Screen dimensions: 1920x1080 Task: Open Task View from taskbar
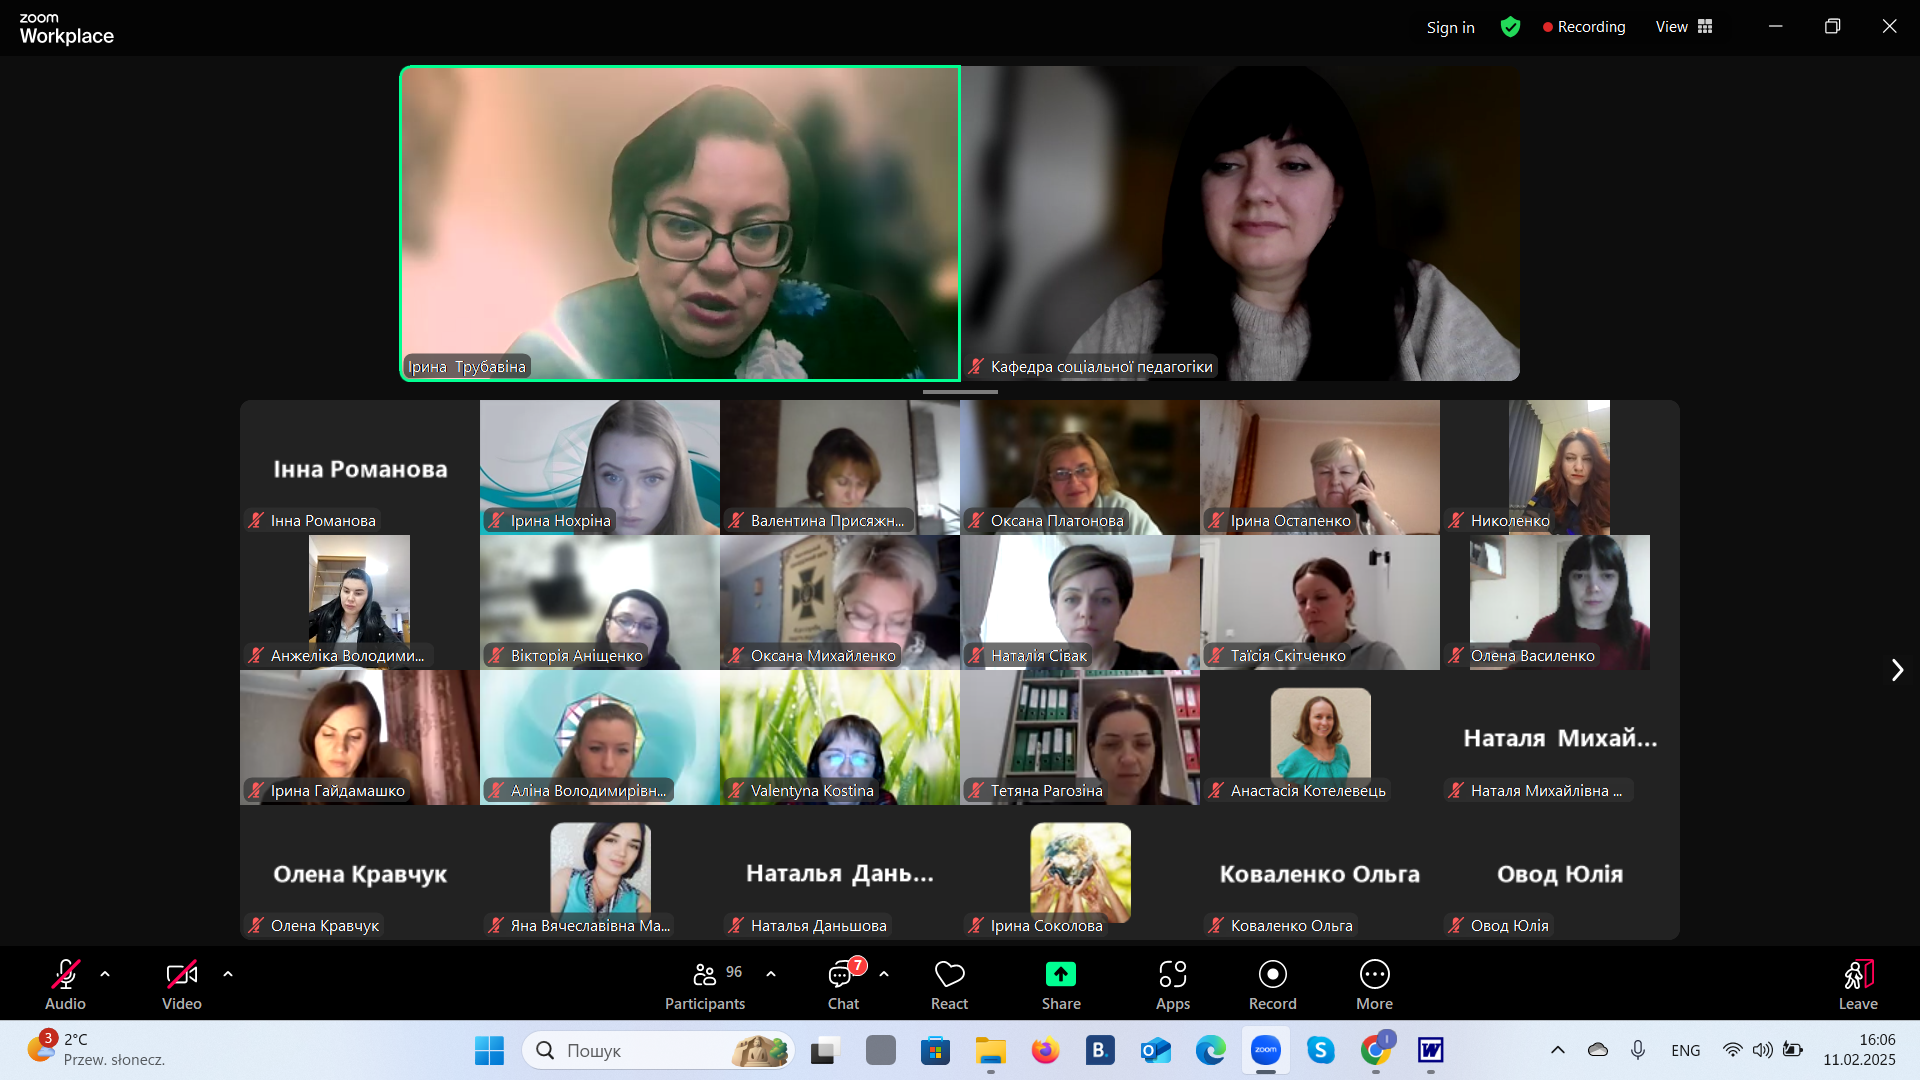point(824,1050)
